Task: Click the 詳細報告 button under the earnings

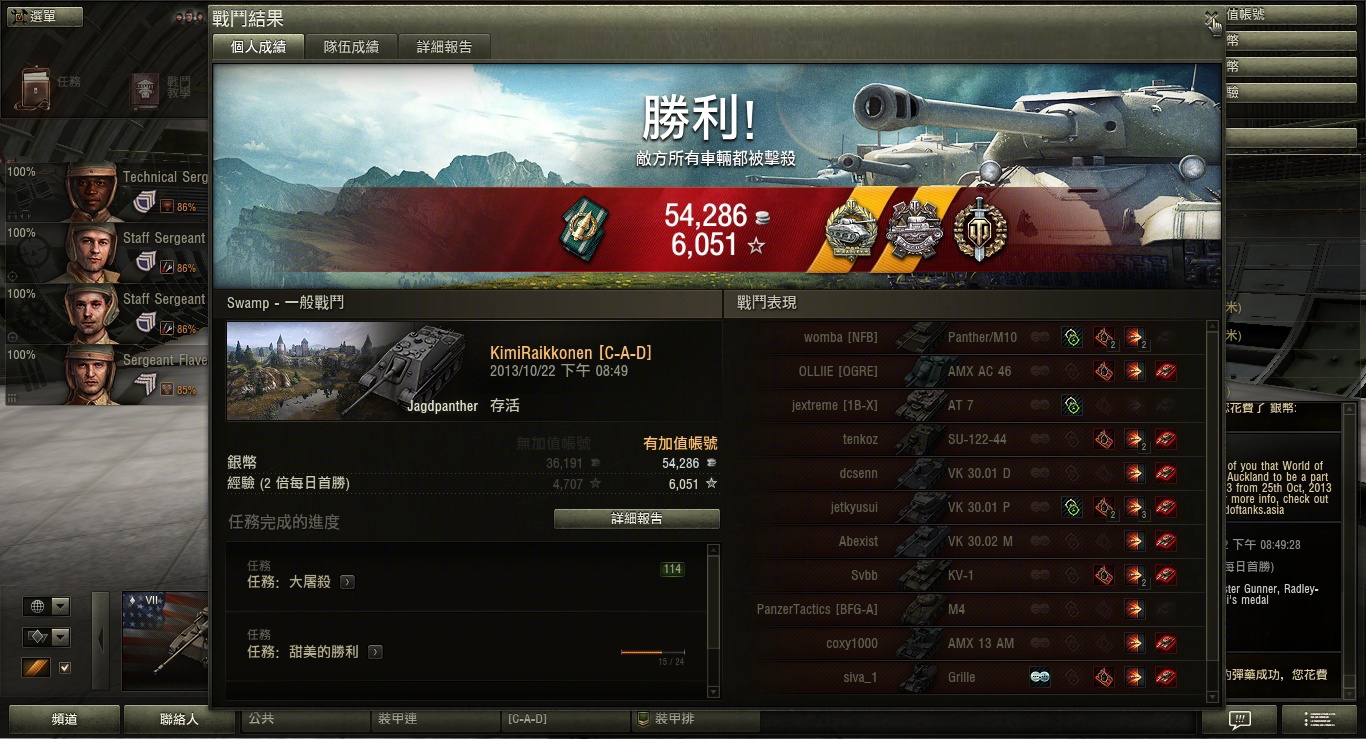Action: pos(637,519)
